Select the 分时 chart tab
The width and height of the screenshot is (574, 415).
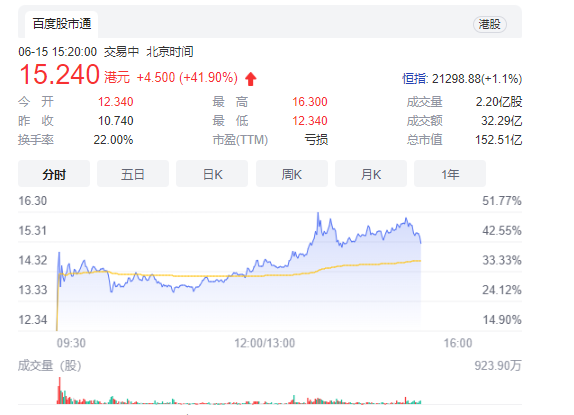[x=54, y=175]
